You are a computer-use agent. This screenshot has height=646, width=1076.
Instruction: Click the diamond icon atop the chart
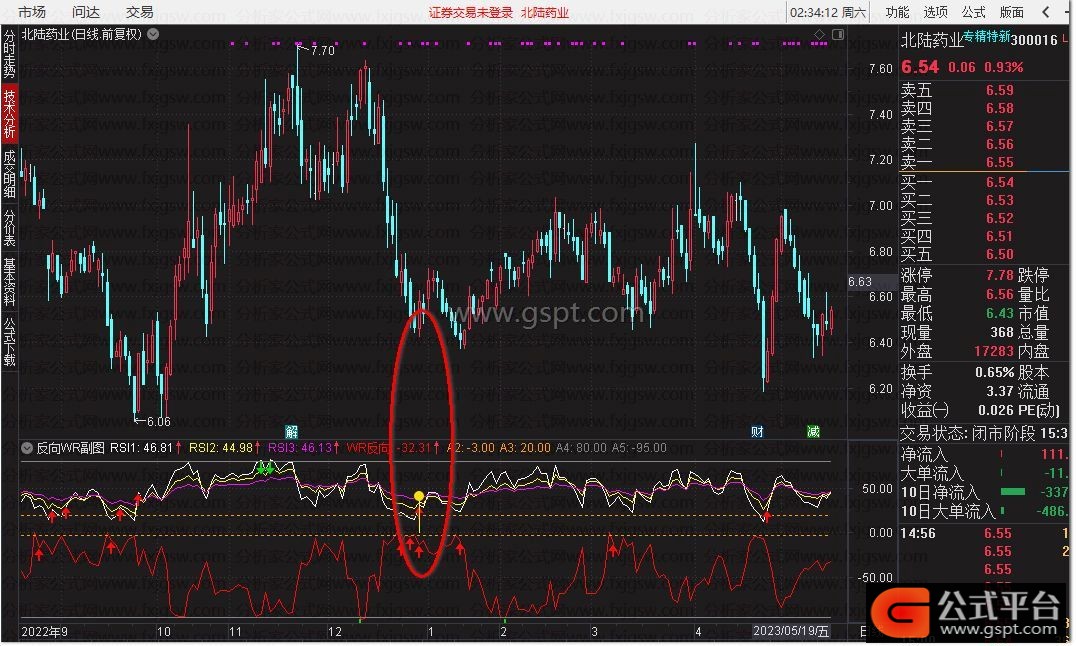tap(819, 34)
